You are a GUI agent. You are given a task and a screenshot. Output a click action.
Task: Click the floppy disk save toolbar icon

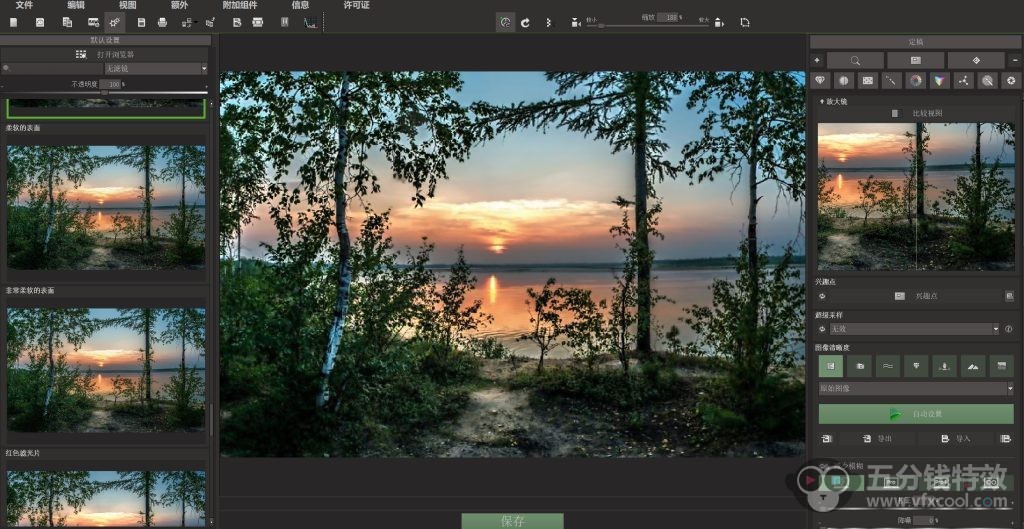tap(141, 22)
